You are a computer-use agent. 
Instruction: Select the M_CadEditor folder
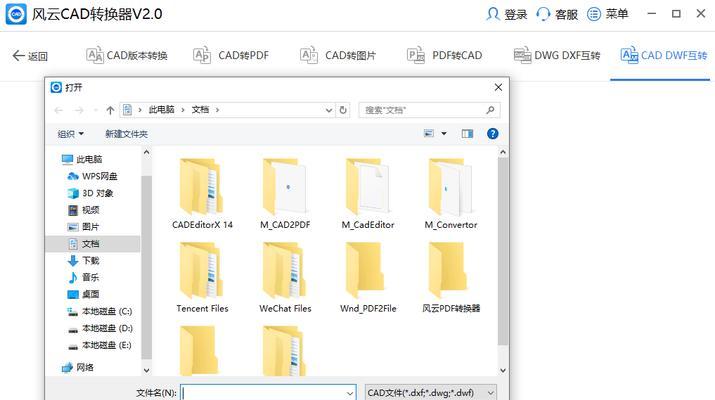click(x=368, y=193)
